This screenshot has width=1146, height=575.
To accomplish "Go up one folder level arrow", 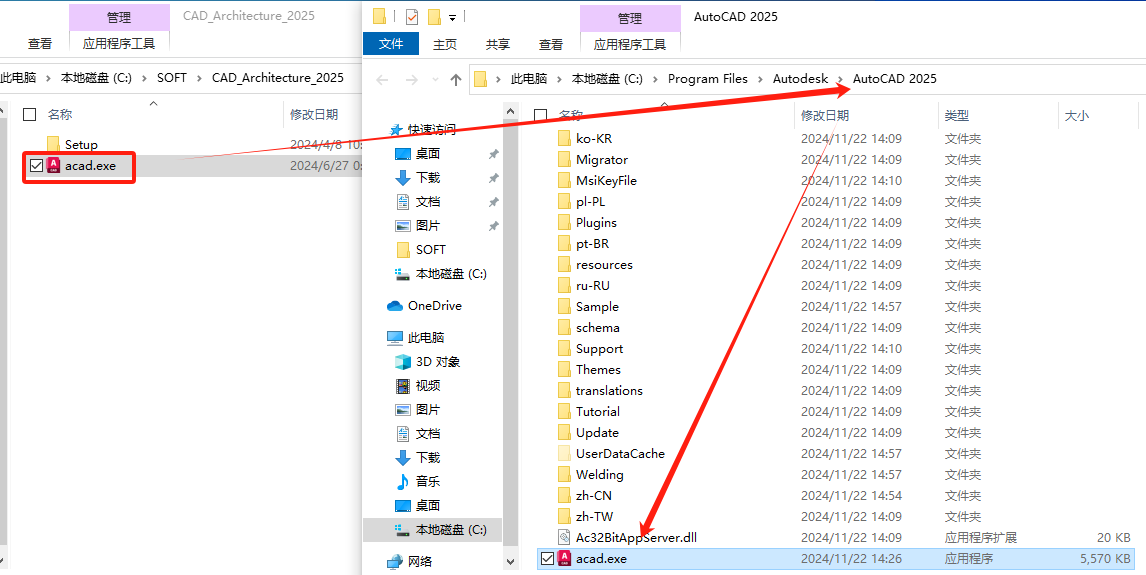I will (456, 80).
